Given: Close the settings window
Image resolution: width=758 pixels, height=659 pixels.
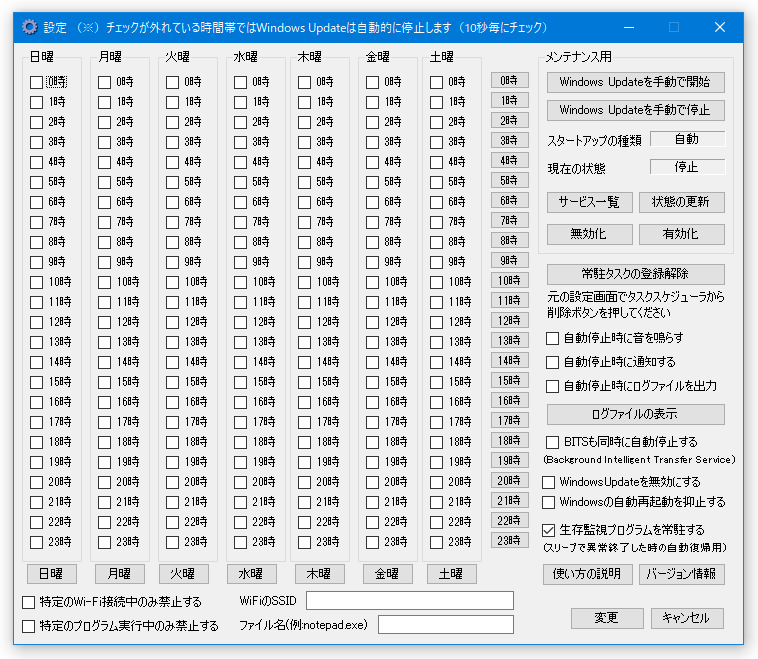Looking at the screenshot, I should tap(720, 28).
